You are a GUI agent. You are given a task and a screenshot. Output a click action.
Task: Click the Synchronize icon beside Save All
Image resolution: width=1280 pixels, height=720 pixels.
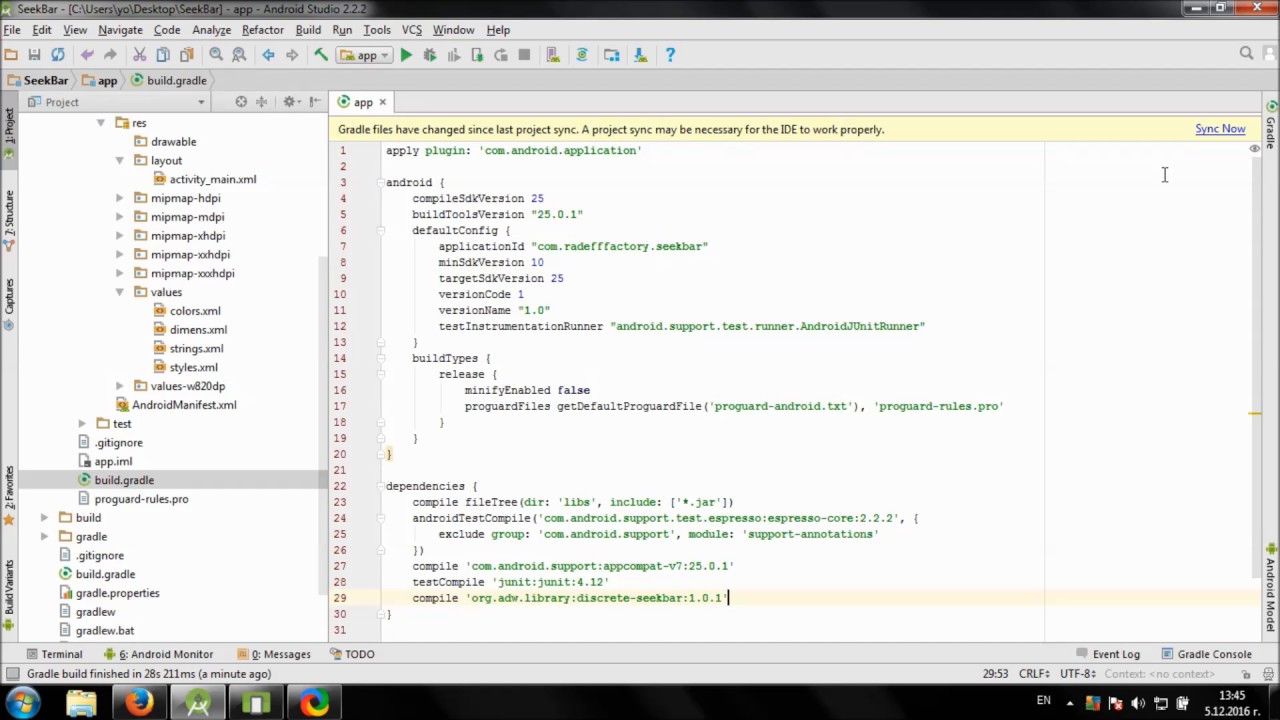(x=58, y=55)
